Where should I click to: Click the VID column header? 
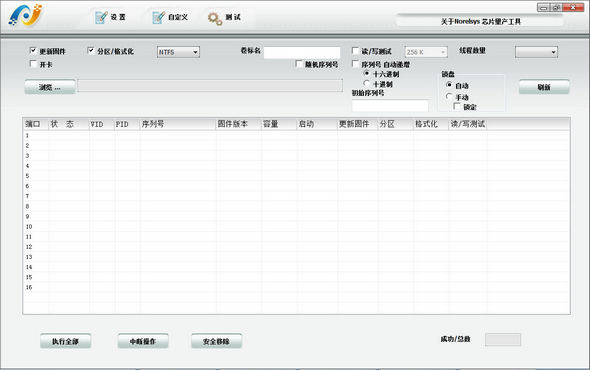tap(102, 124)
